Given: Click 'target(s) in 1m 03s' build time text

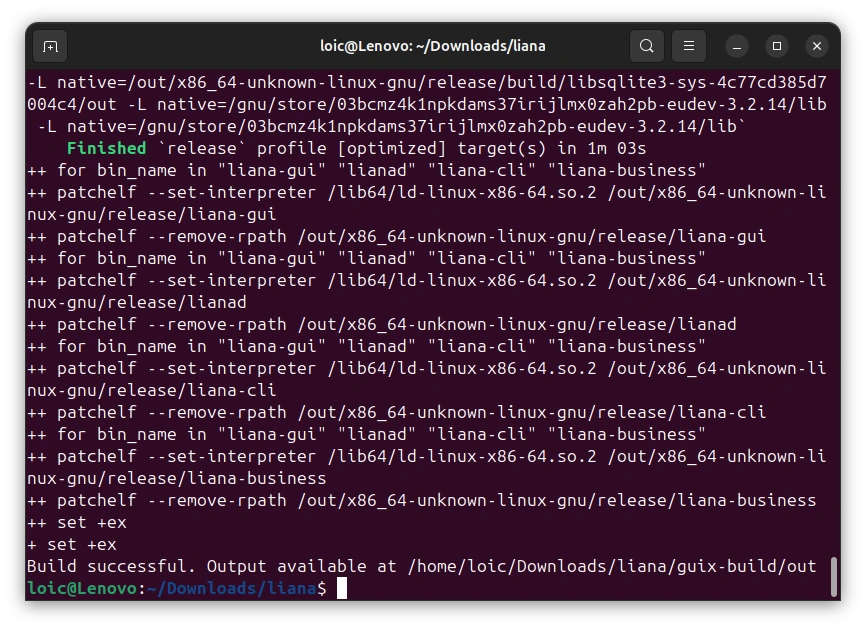Looking at the screenshot, I should 552,149.
